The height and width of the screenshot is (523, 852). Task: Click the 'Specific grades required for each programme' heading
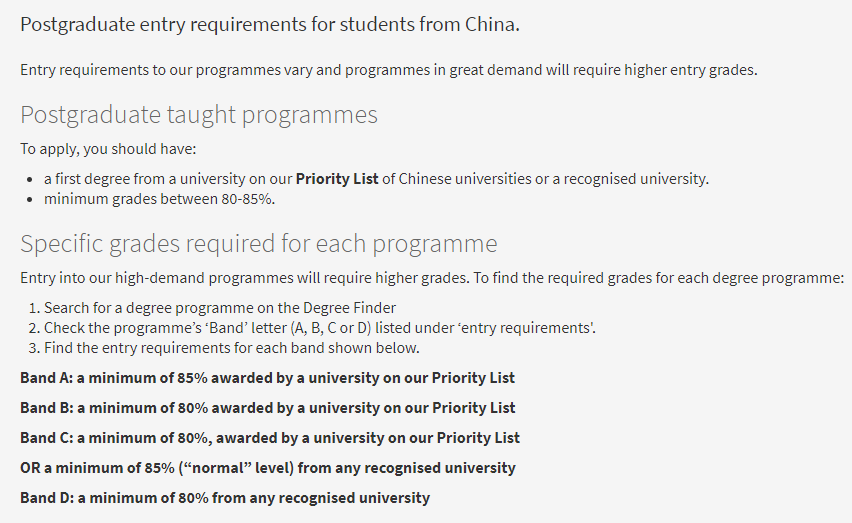point(258,244)
